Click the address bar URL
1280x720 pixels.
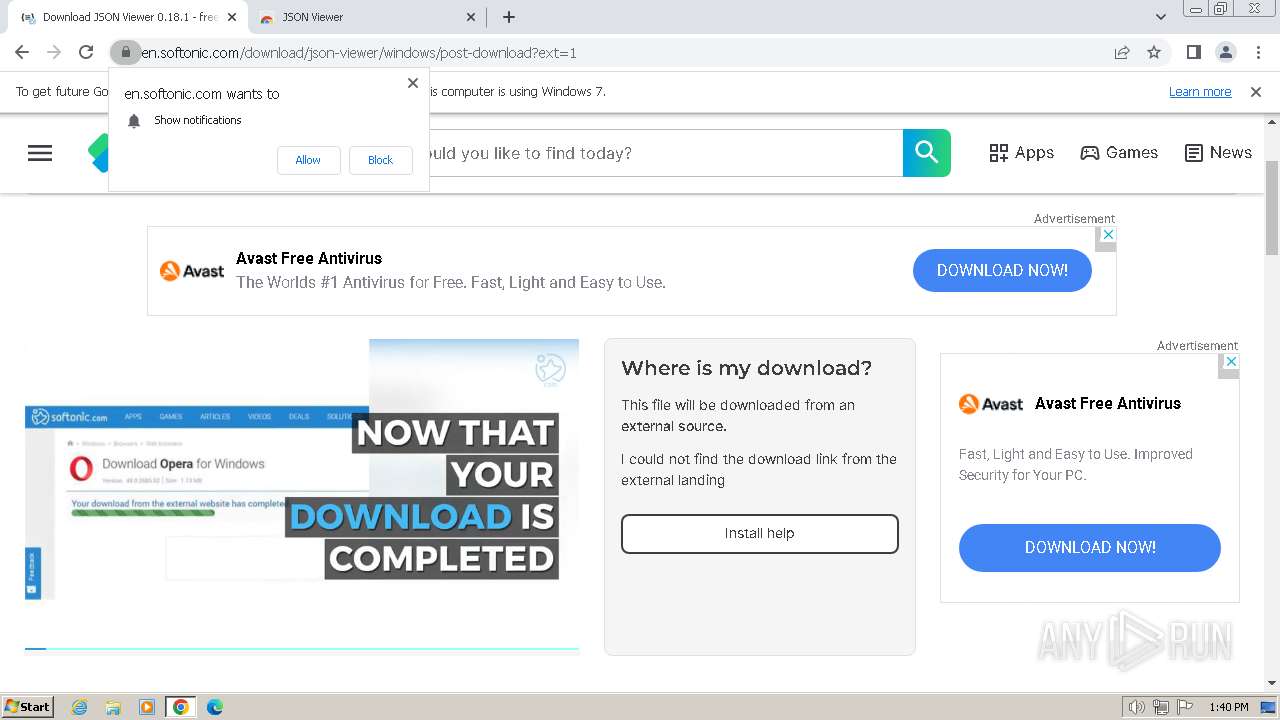(359, 53)
